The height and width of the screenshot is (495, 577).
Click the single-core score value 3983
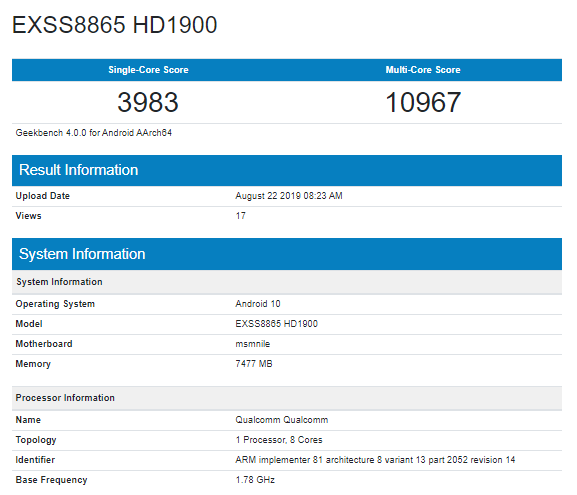(148, 102)
